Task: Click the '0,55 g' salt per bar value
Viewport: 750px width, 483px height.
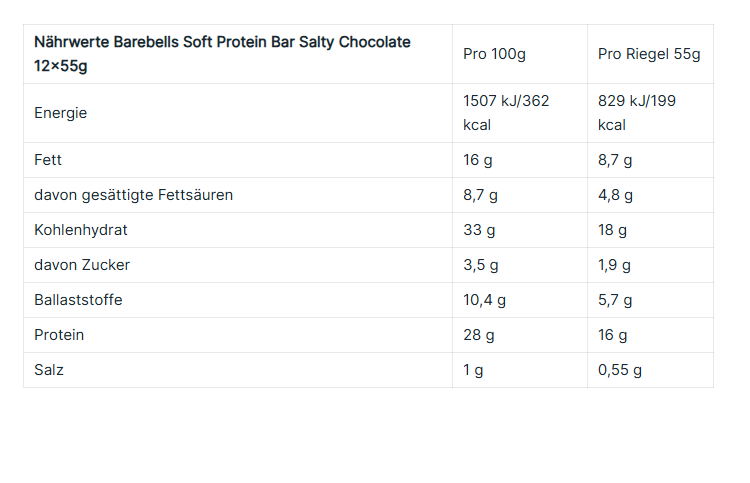Action: (620, 370)
